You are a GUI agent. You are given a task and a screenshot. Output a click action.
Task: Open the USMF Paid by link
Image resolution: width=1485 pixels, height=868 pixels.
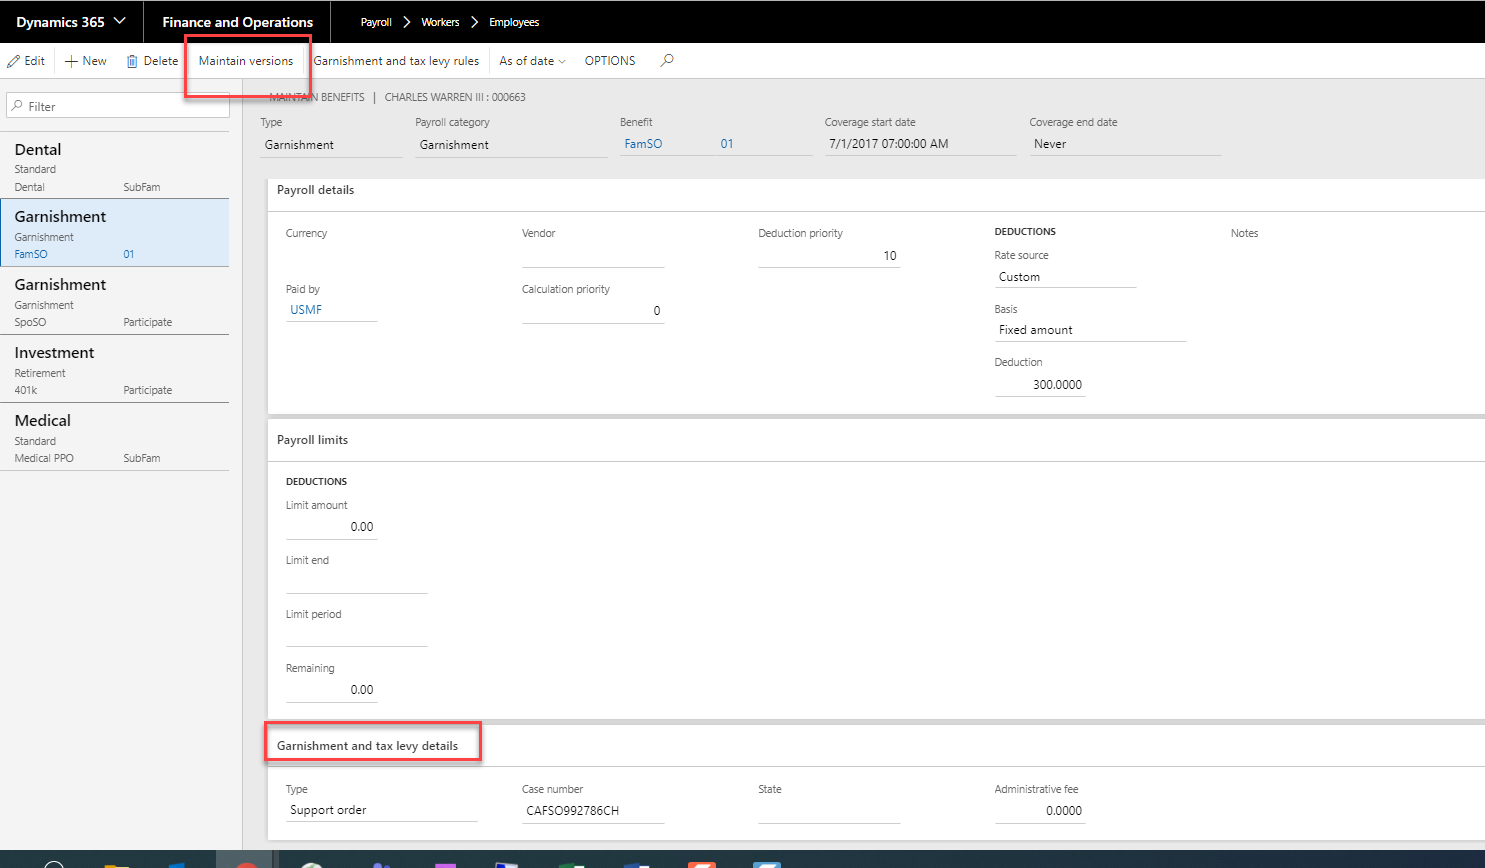click(306, 310)
